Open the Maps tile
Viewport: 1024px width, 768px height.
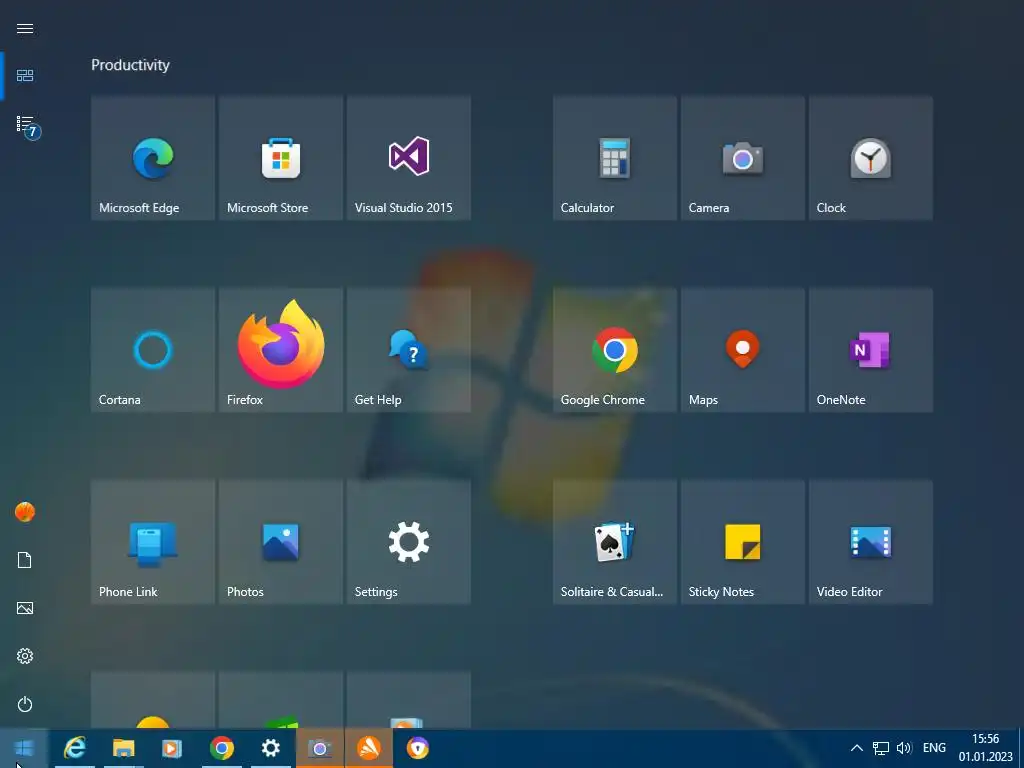743,350
